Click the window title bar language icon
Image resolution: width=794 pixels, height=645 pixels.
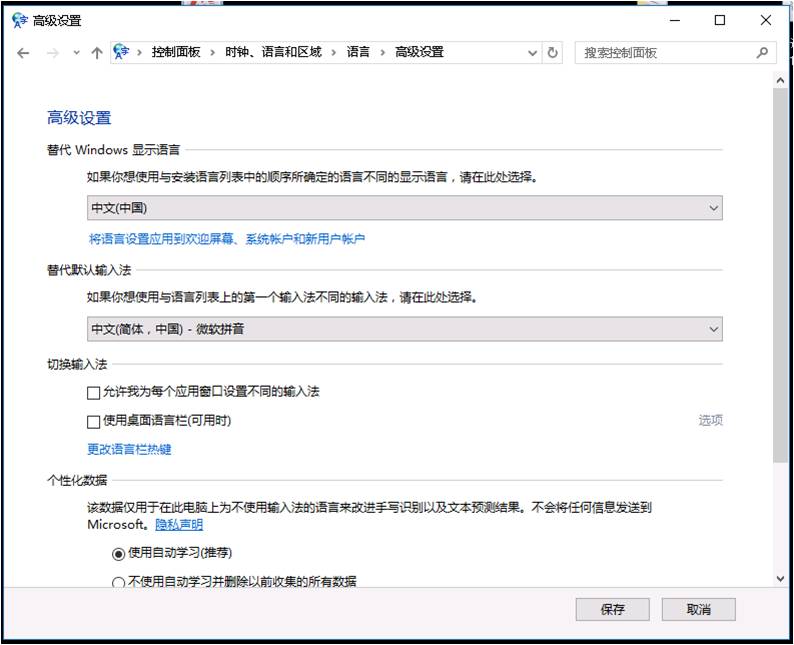(20, 20)
